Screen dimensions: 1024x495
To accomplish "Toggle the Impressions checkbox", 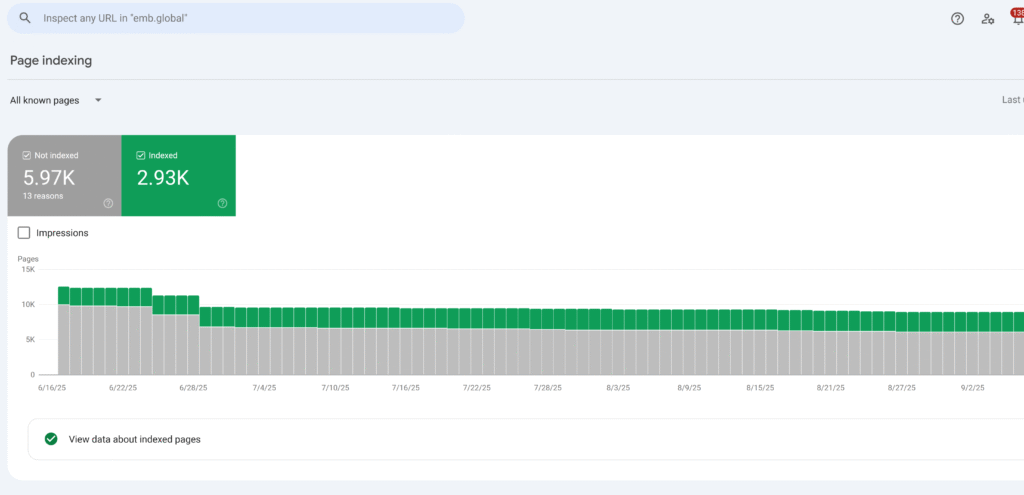I will [24, 232].
